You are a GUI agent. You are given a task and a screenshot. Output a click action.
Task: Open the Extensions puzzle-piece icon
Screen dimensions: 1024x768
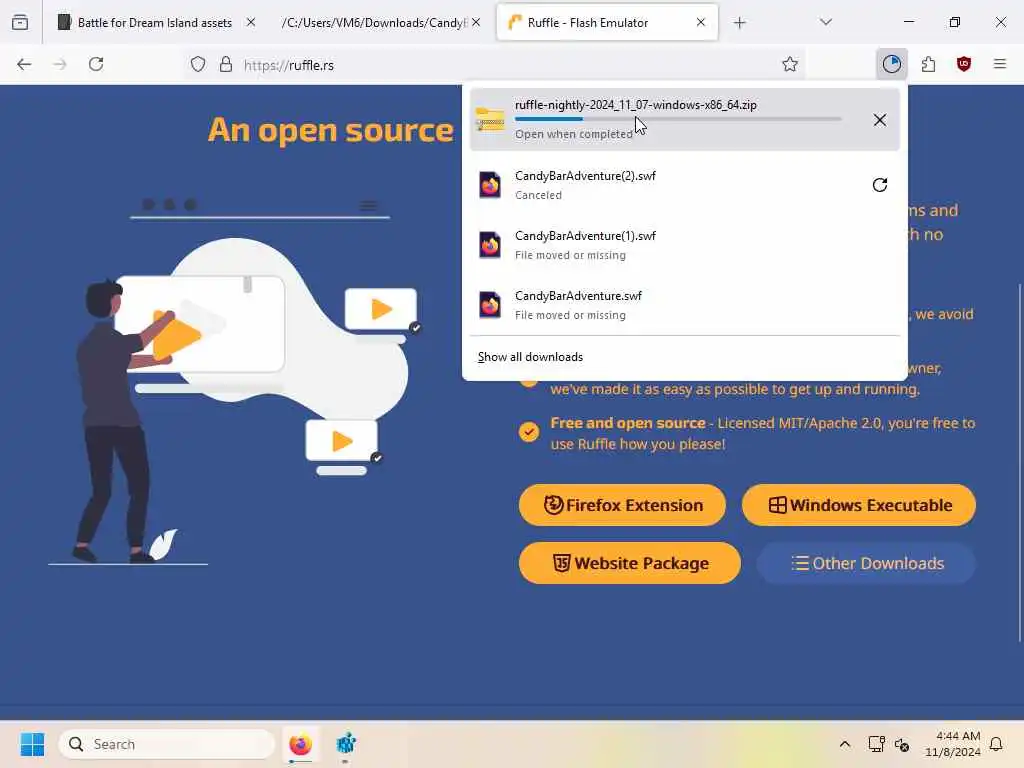(928, 64)
